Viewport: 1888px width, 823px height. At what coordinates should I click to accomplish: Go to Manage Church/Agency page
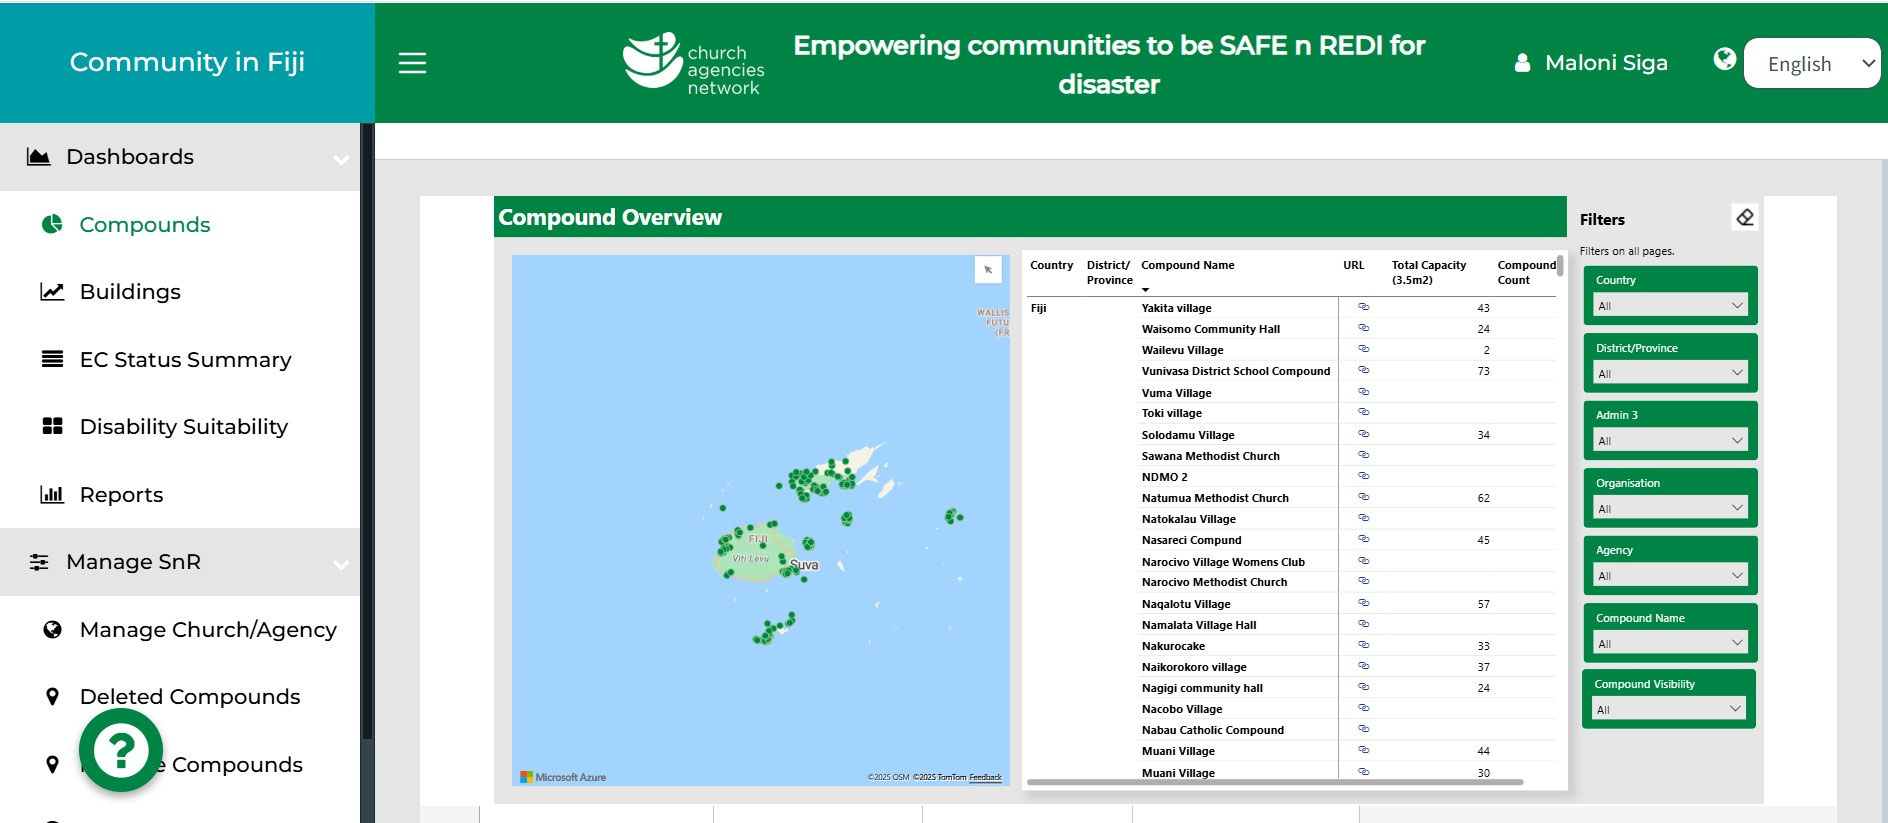(x=208, y=630)
